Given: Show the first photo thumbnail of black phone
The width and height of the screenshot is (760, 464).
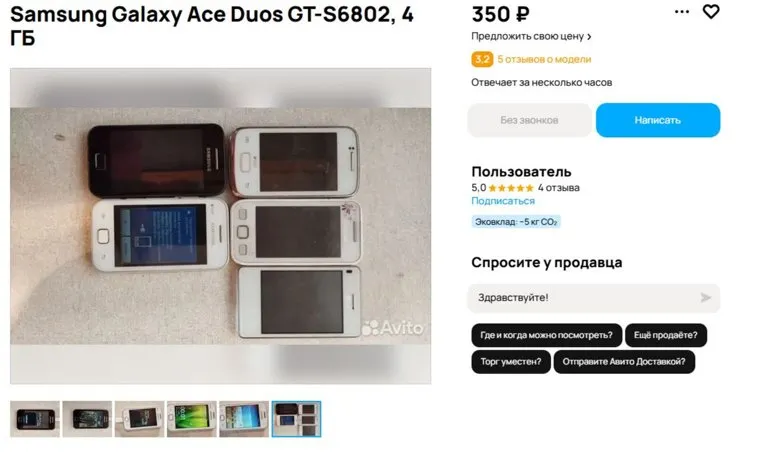Looking at the screenshot, I should [x=35, y=419].
